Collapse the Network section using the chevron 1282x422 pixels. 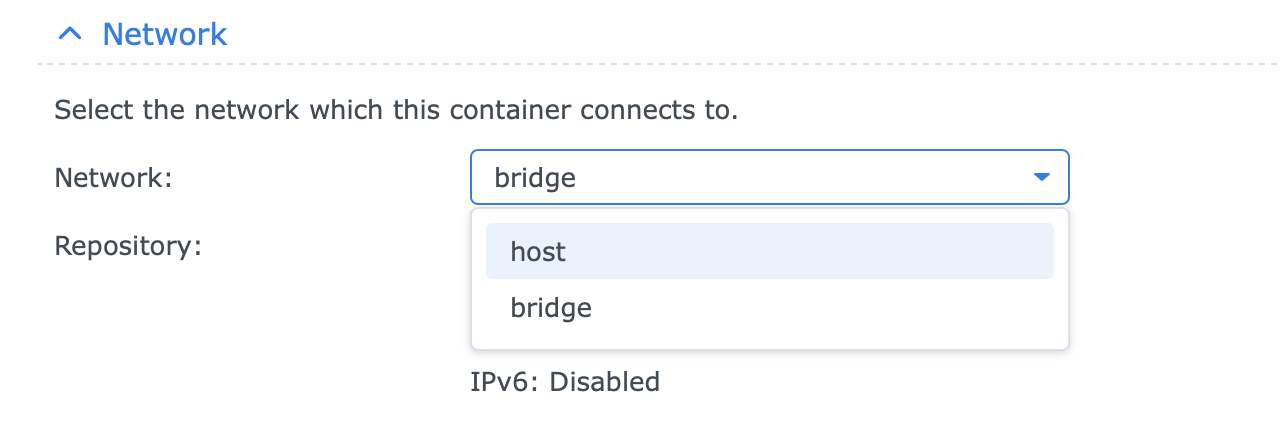(70, 34)
